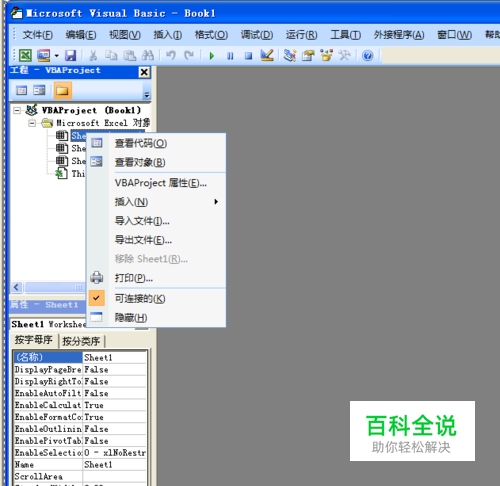The height and width of the screenshot is (486, 500).
Task: Choose 查看代码(O) from context menu
Action: pos(156,143)
